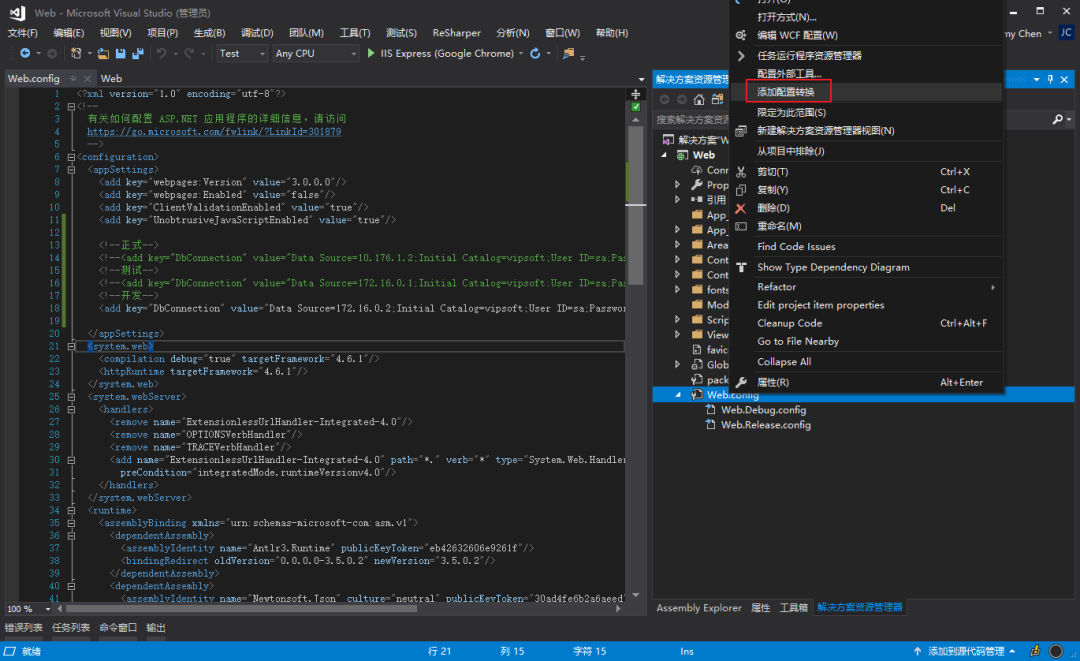Click the Copy icon in context menu
Image resolution: width=1080 pixels, height=661 pixels.
(741, 190)
